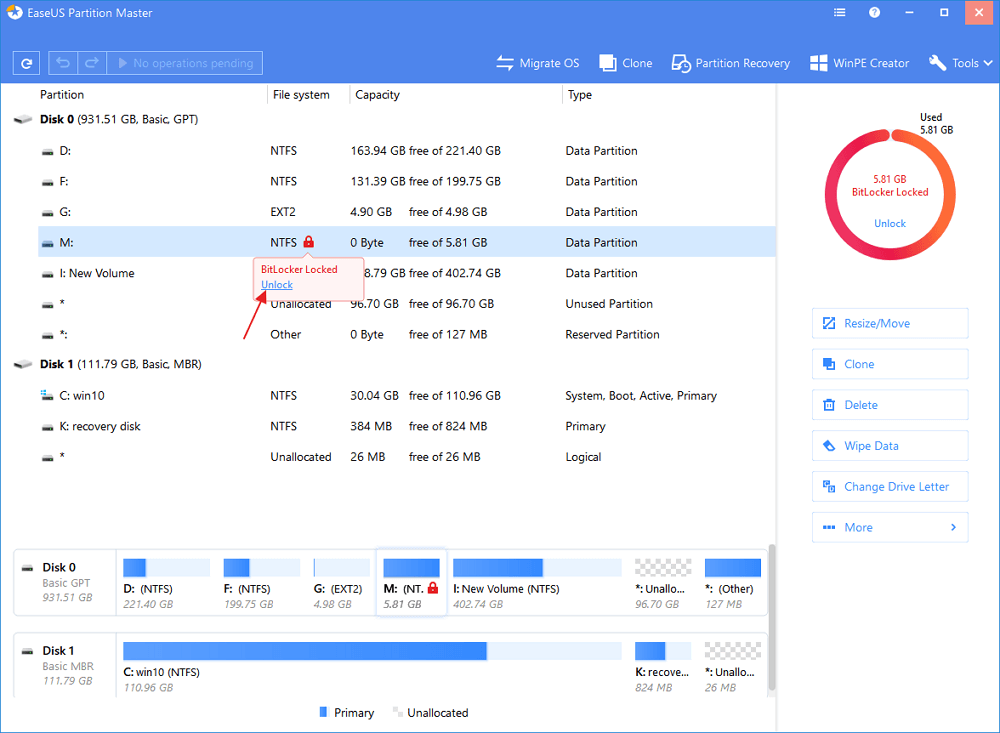Select the D: partition row
The image size is (1000, 733).
pyautogui.click(x=407, y=151)
